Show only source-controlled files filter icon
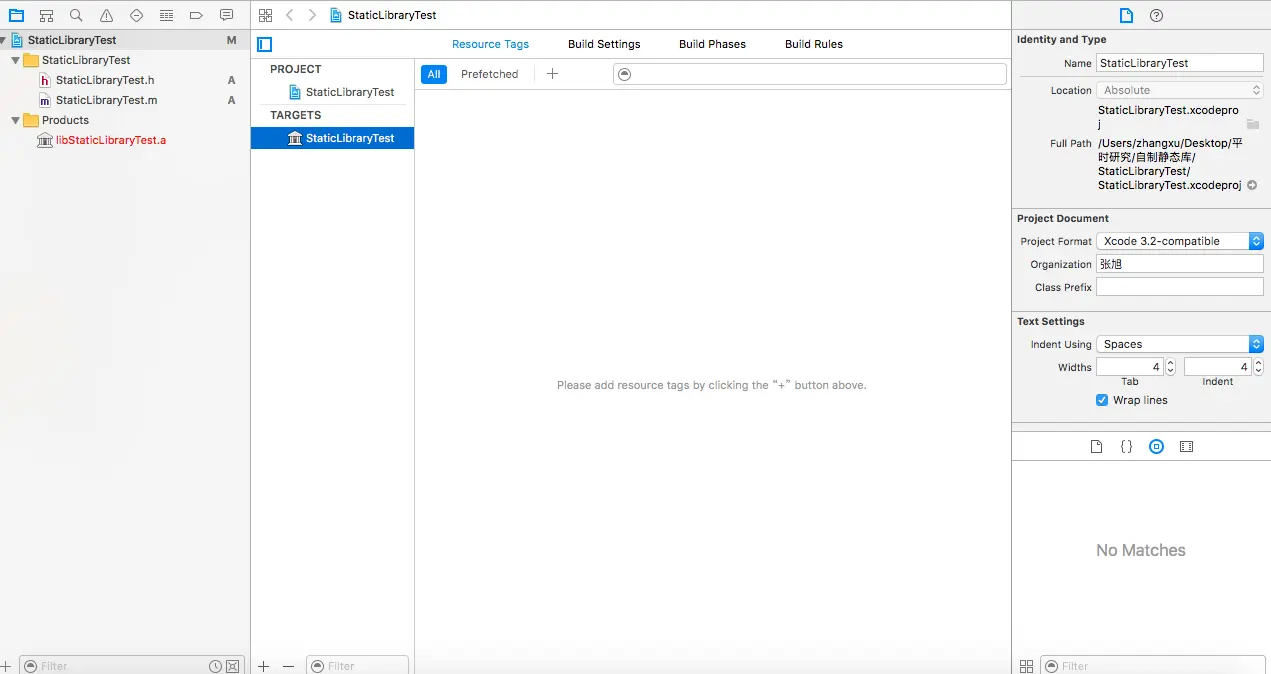Image resolution: width=1271 pixels, height=674 pixels. pos(233,666)
